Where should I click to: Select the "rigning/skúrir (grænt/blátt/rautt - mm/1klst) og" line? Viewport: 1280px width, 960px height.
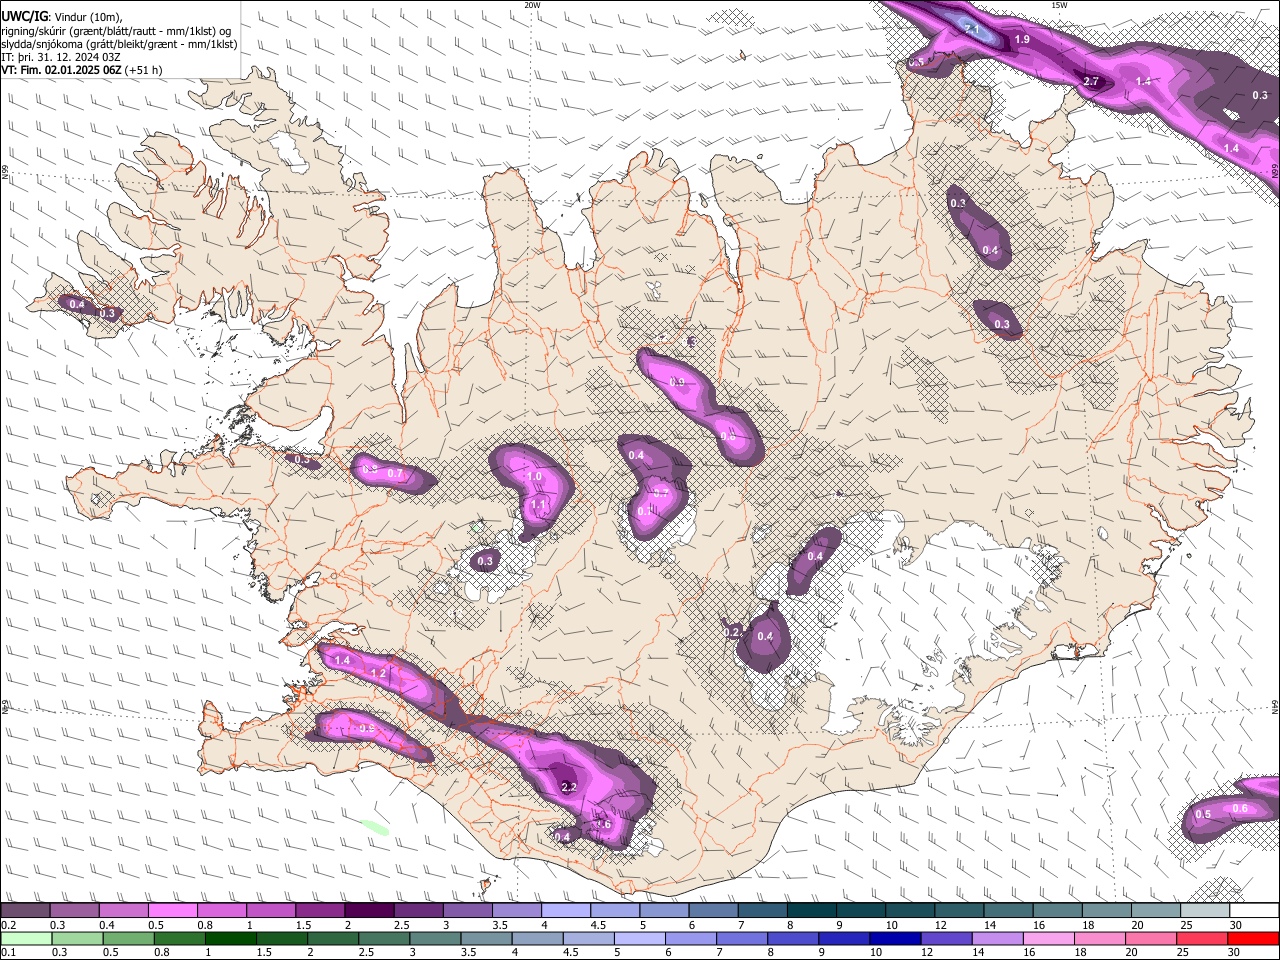[116, 30]
